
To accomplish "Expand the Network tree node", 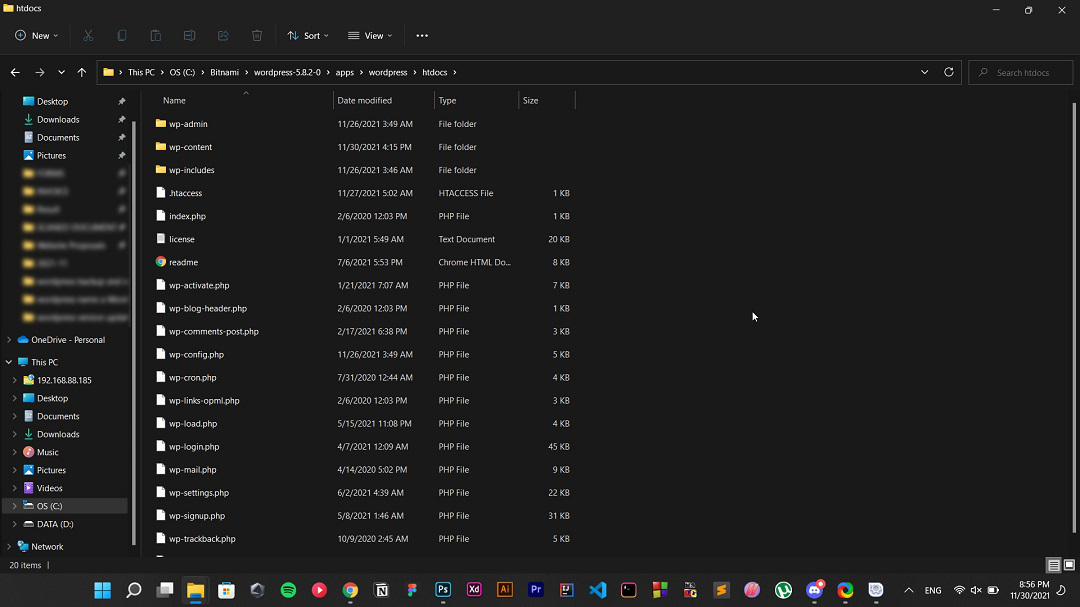I will click(x=9, y=546).
